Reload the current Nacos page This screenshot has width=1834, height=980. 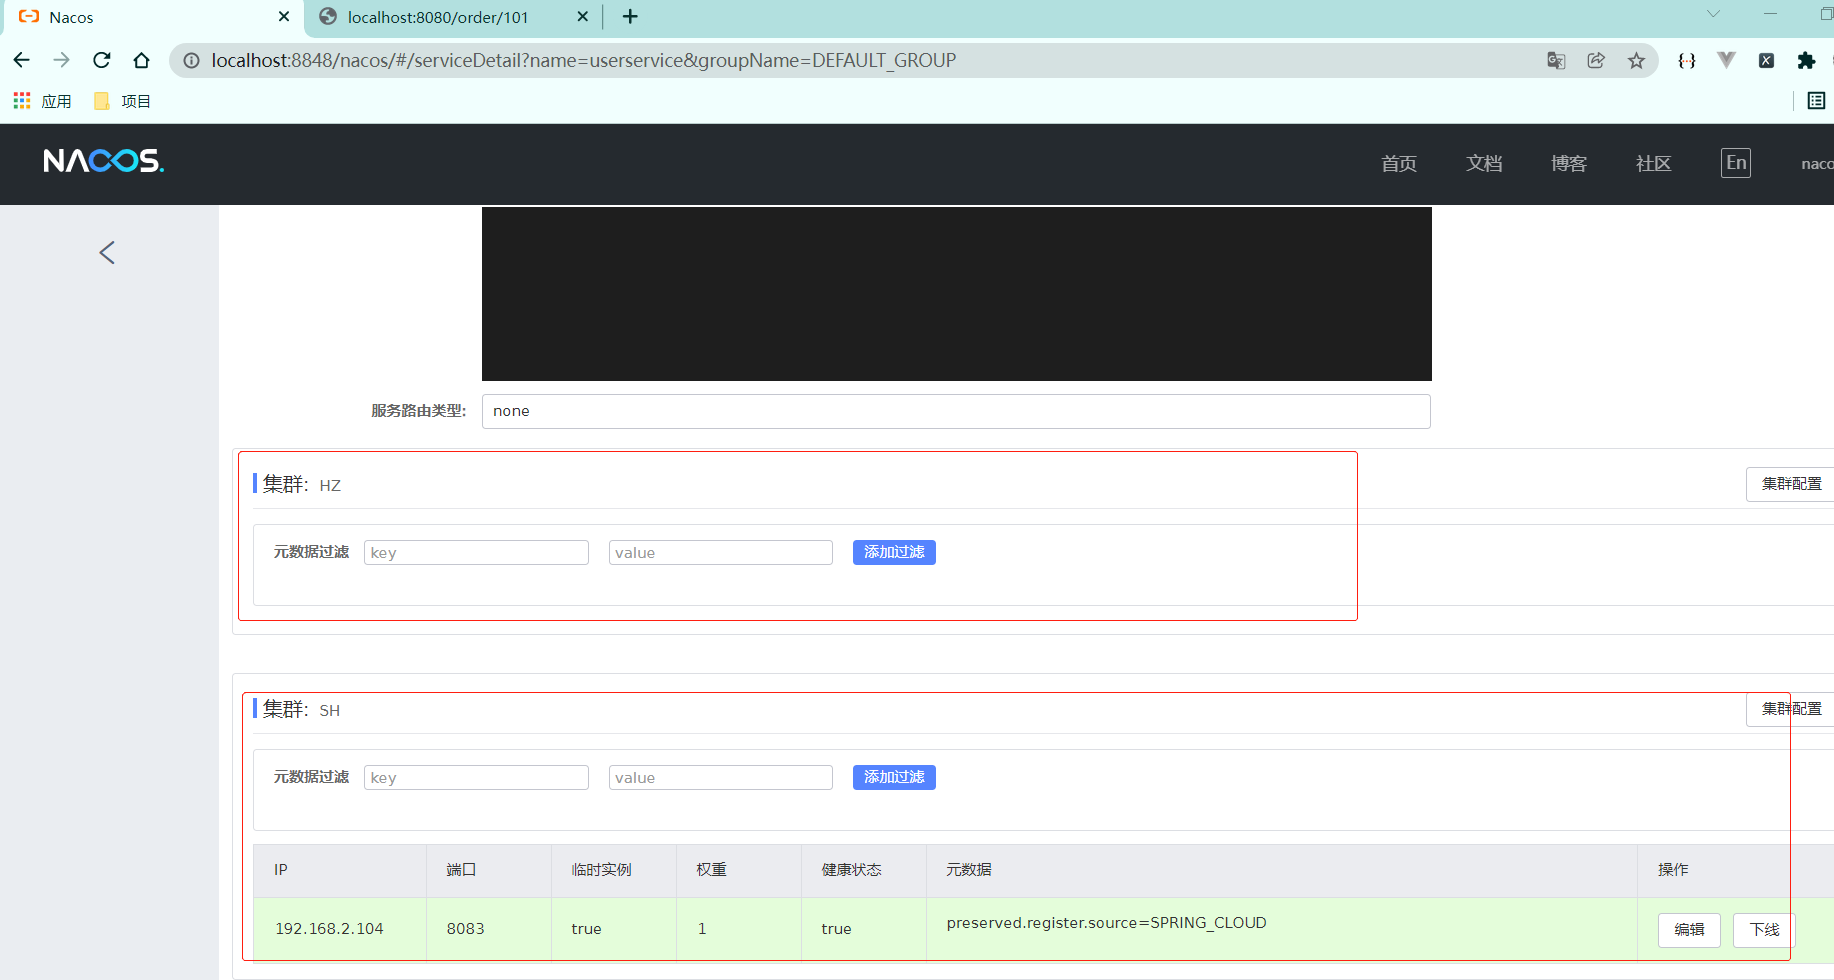click(x=101, y=60)
